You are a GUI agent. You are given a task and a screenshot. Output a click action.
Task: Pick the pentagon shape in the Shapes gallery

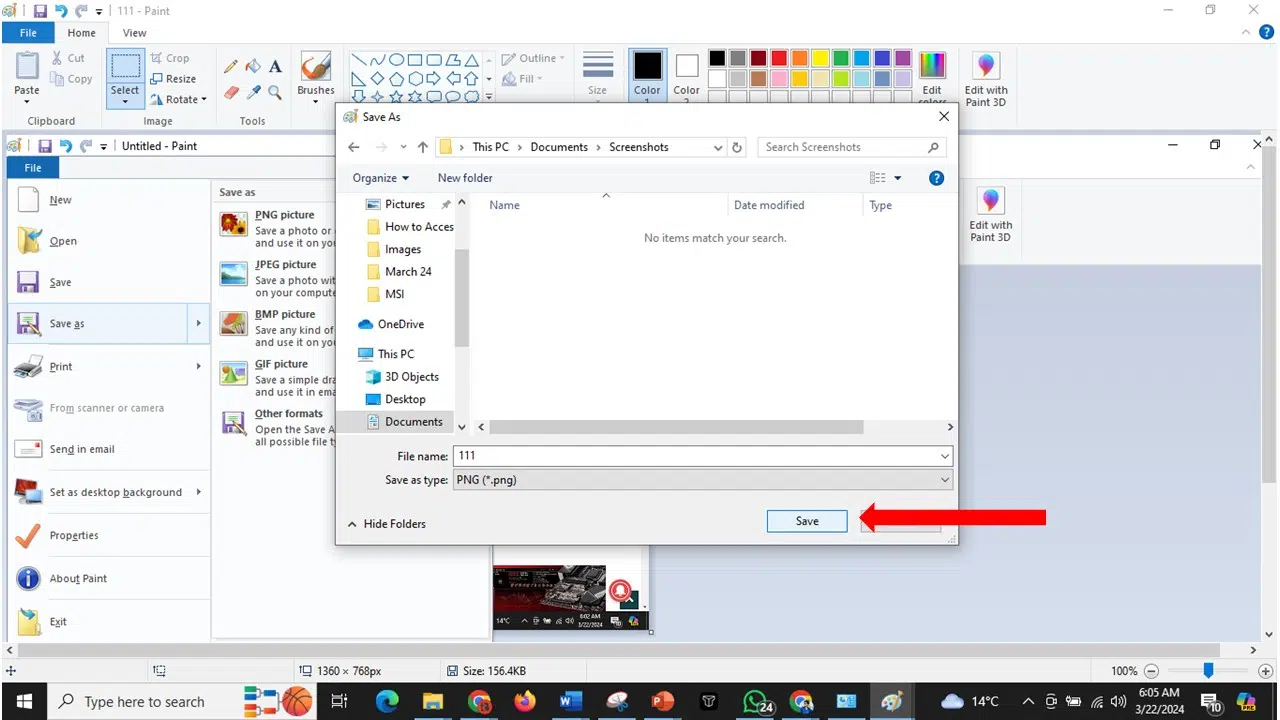click(396, 78)
